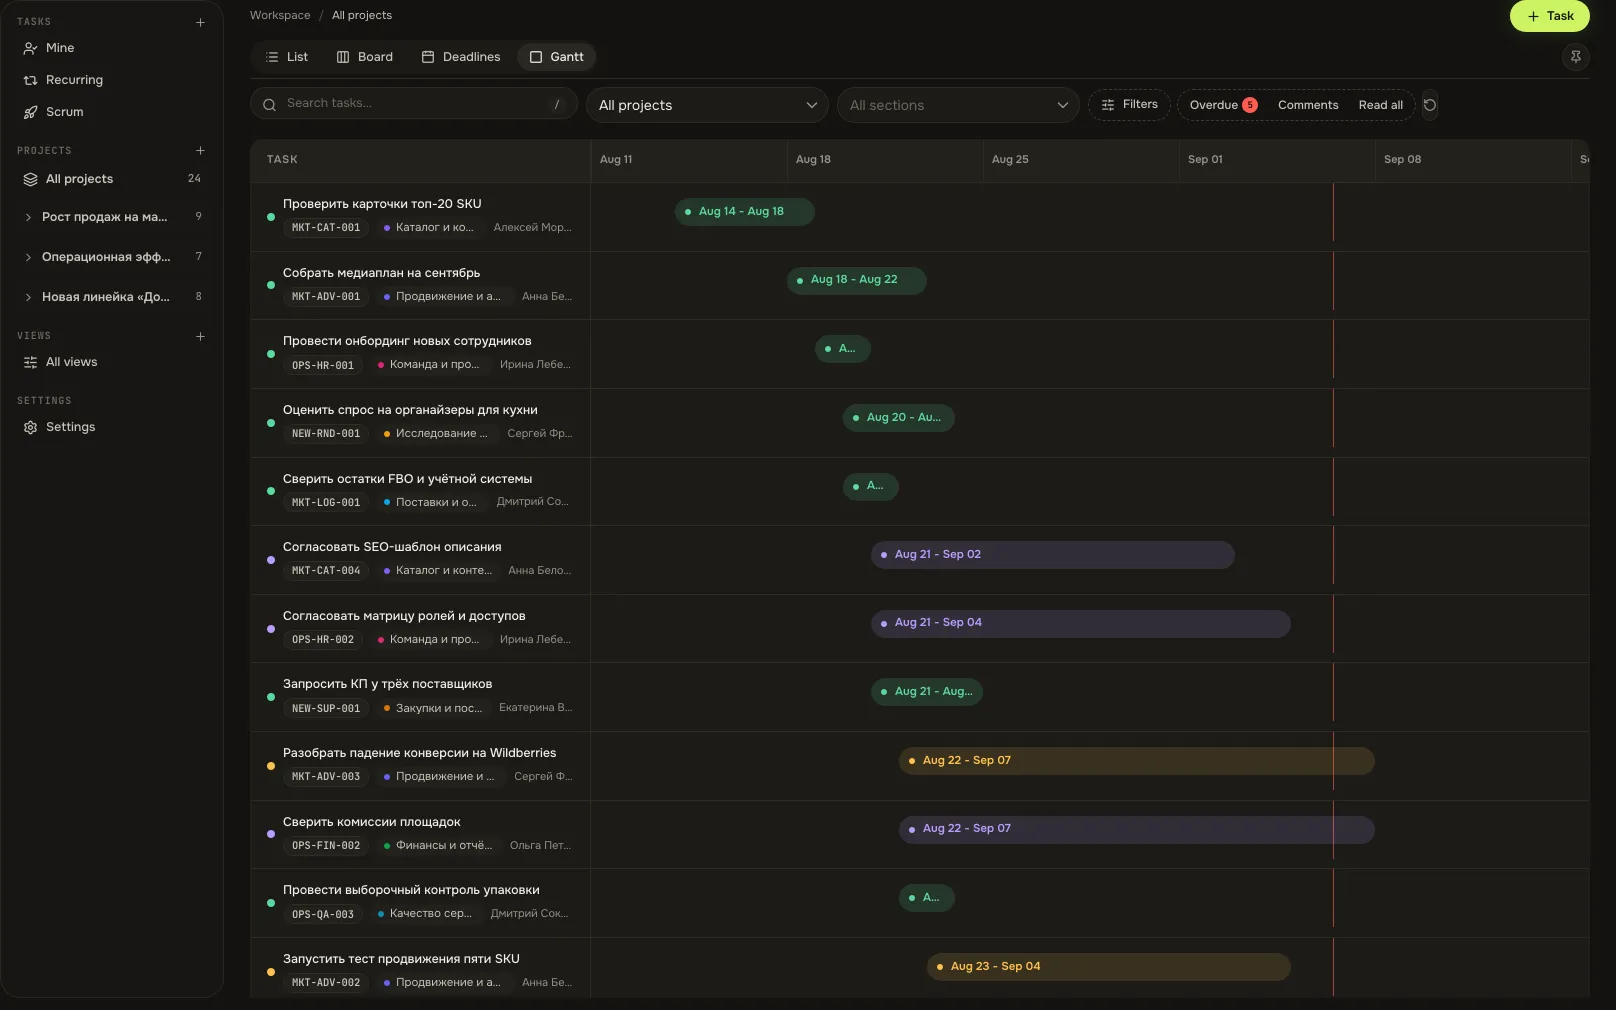The image size is (1616, 1010).
Task: Open the Scrum rocket icon item
Action: click(x=30, y=112)
